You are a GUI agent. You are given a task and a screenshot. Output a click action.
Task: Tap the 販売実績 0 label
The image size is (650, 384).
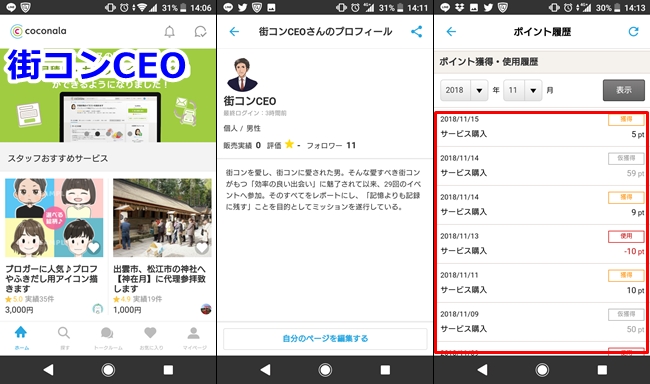coord(242,145)
